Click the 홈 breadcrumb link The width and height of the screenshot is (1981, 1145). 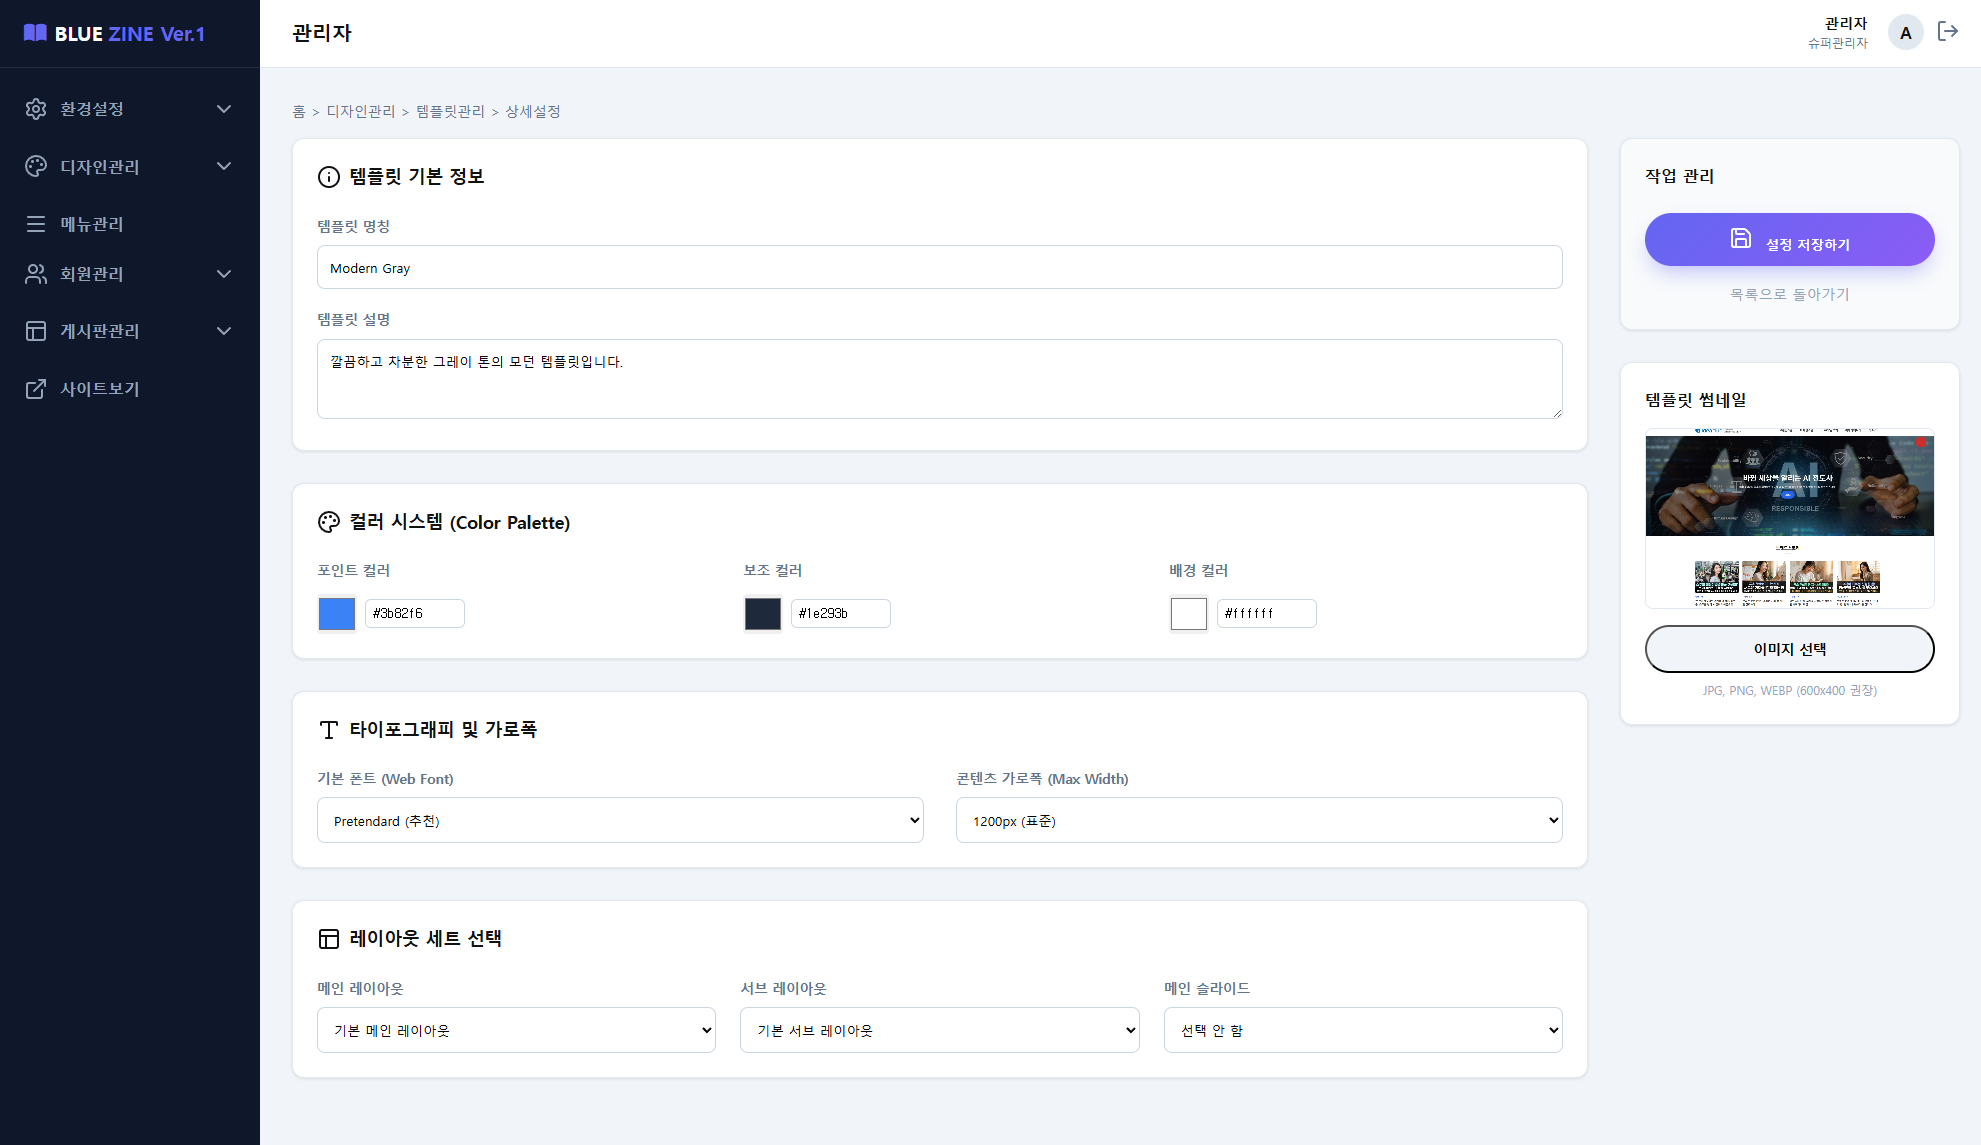tap(299, 111)
